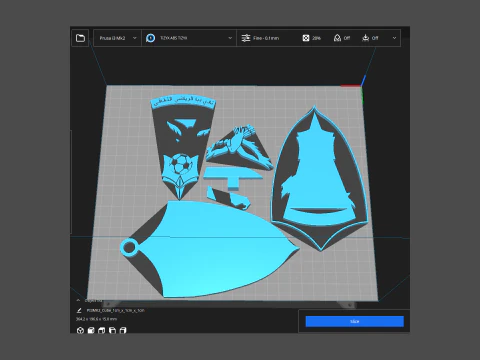Click the support Off icon
Image resolution: width=480 pixels, height=360 pixels.
pos(337,38)
